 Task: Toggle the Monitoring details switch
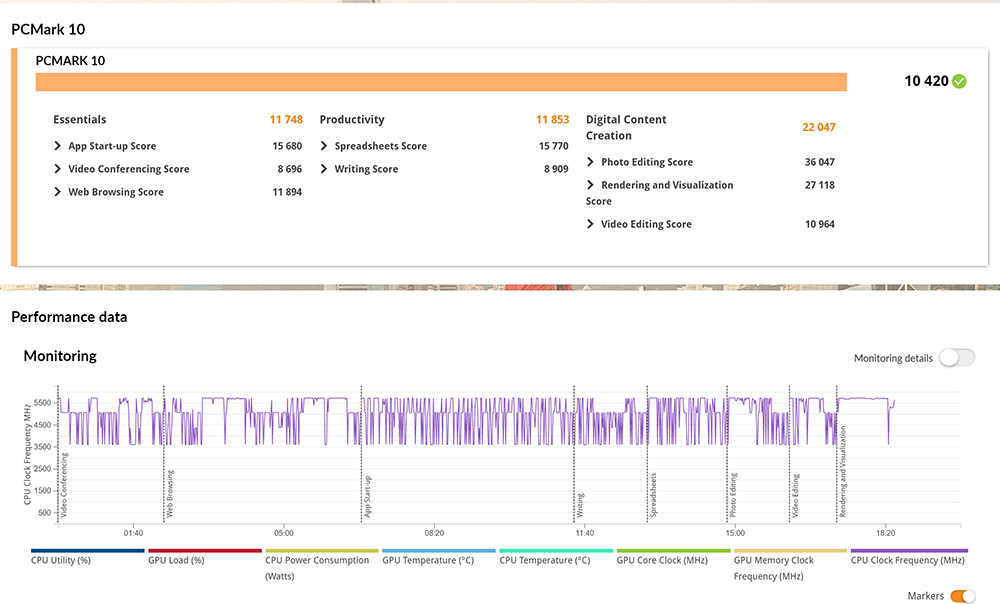coord(956,358)
